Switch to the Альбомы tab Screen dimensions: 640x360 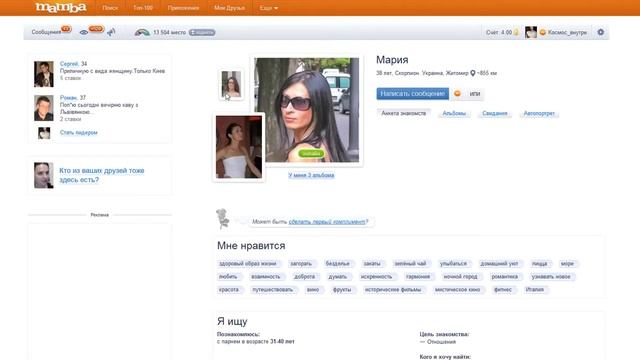click(x=454, y=113)
